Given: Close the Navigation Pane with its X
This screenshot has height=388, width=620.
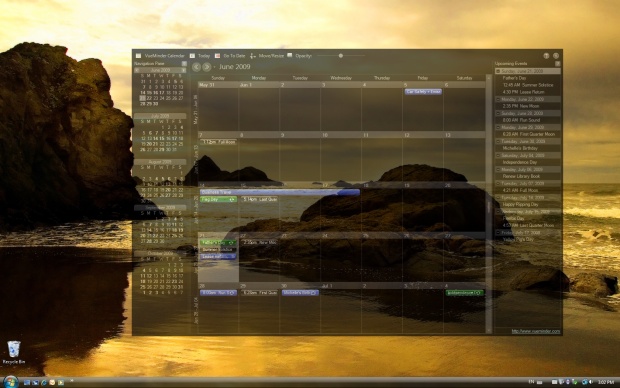Looking at the screenshot, I should point(184,63).
